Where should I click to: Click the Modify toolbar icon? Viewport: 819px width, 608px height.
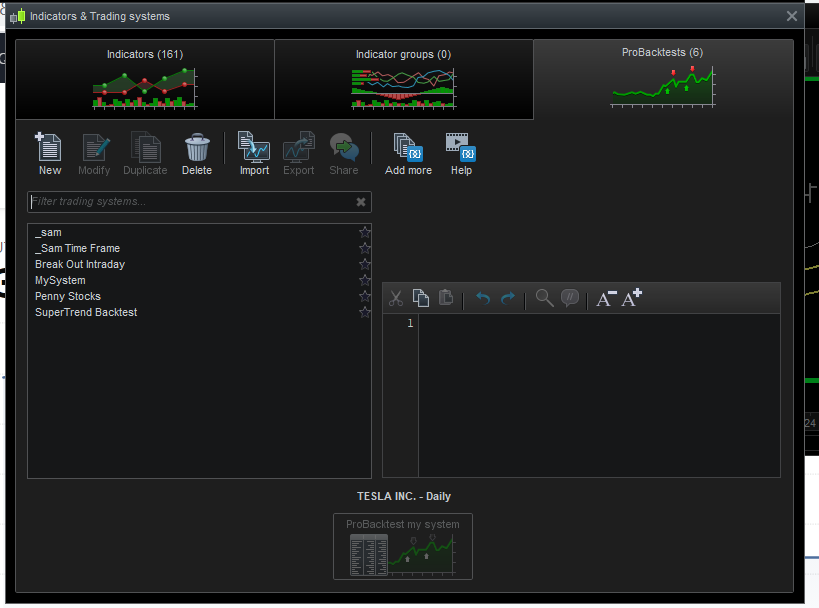95,154
